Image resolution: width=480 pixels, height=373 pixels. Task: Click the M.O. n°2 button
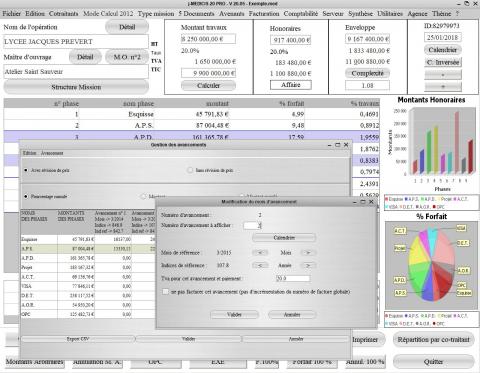(127, 57)
